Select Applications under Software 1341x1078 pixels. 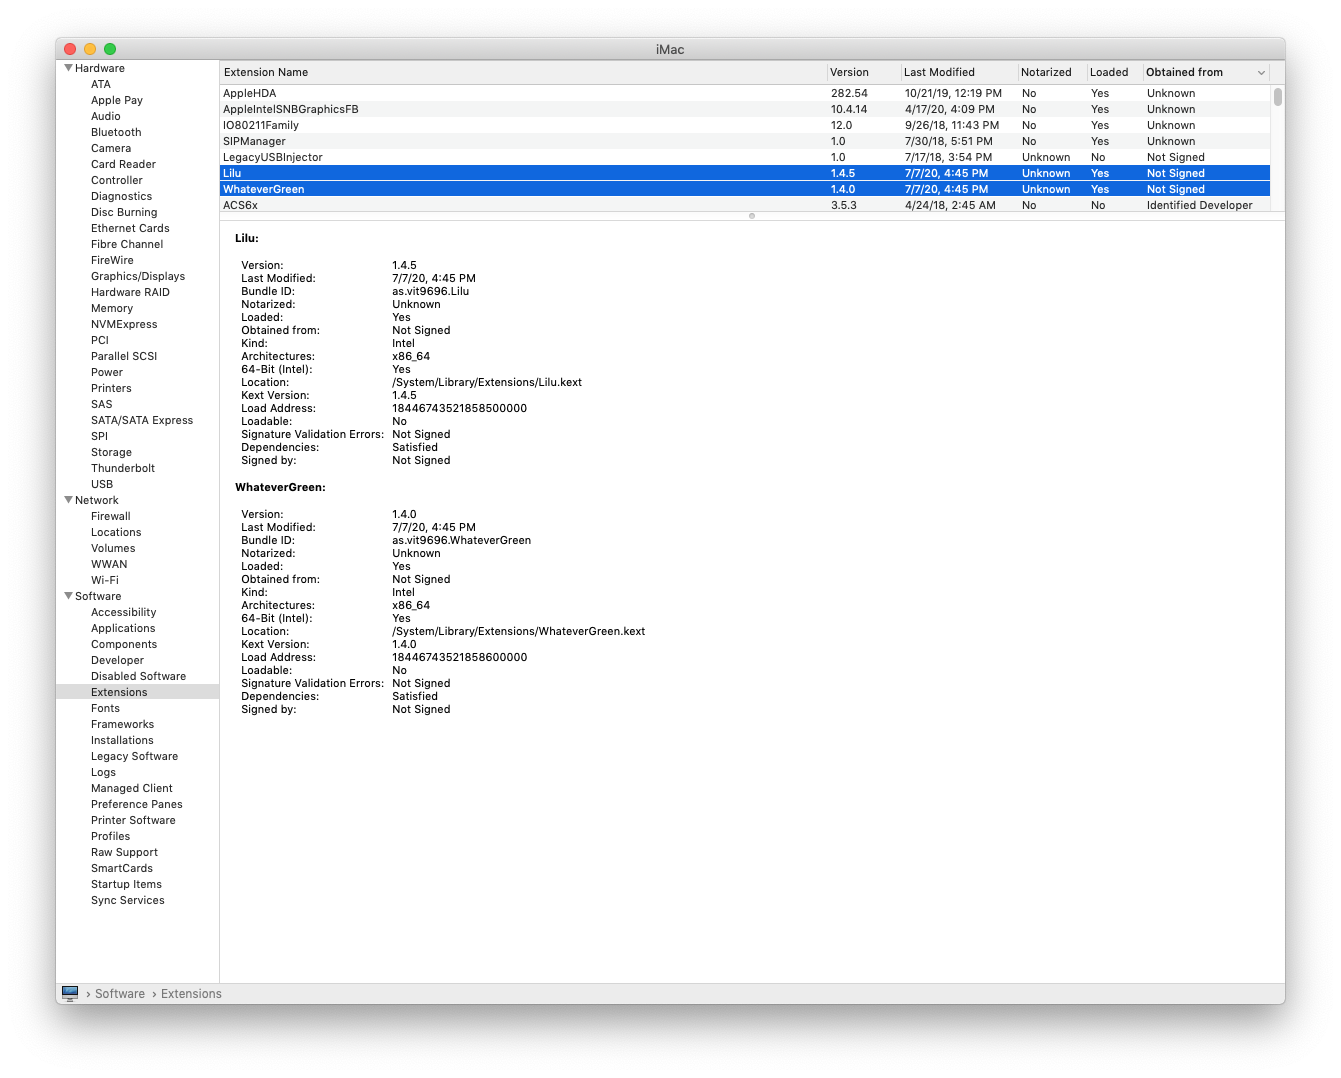[x=123, y=628]
